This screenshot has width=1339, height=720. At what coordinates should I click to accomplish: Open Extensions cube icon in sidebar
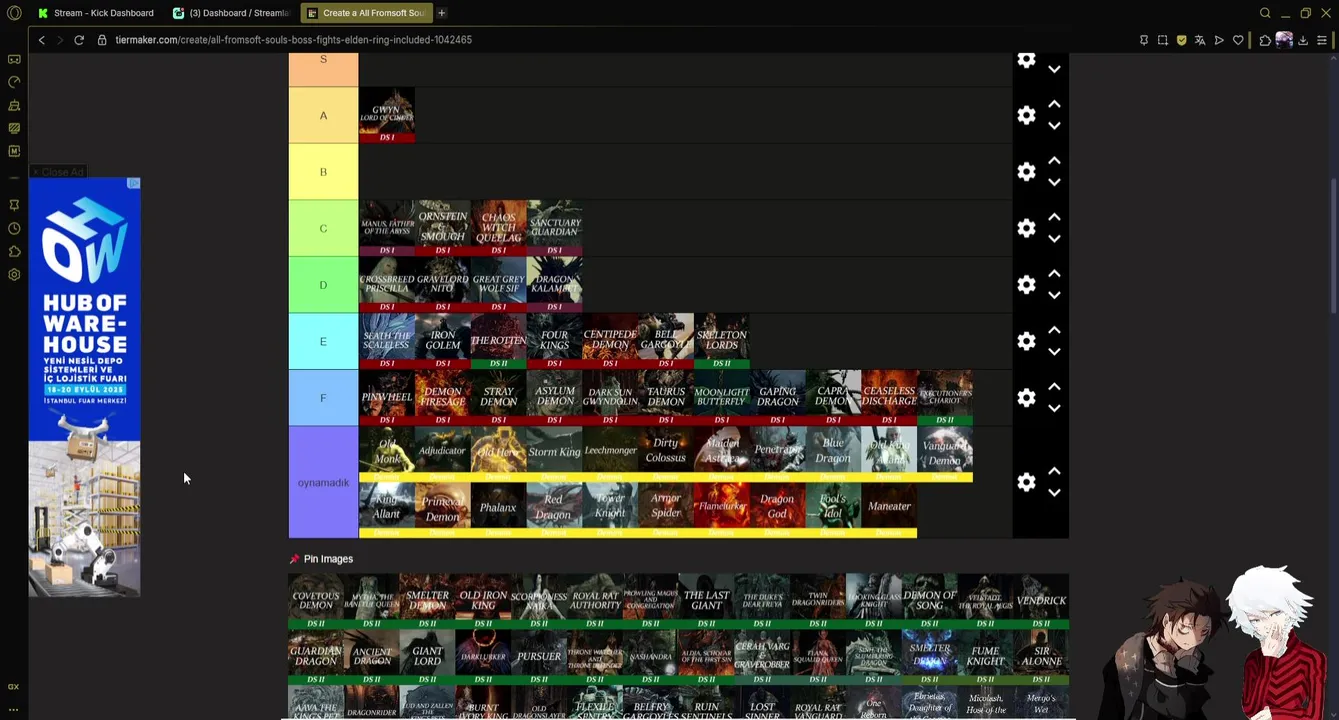(14, 251)
